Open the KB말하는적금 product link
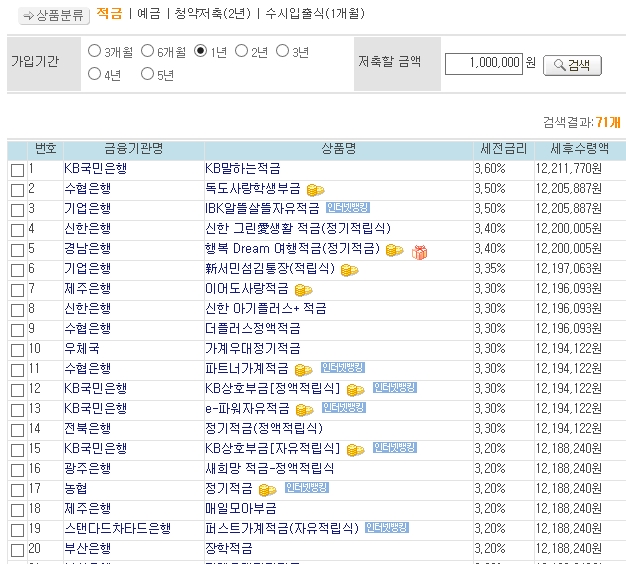This screenshot has height=564, width=626. [243, 168]
